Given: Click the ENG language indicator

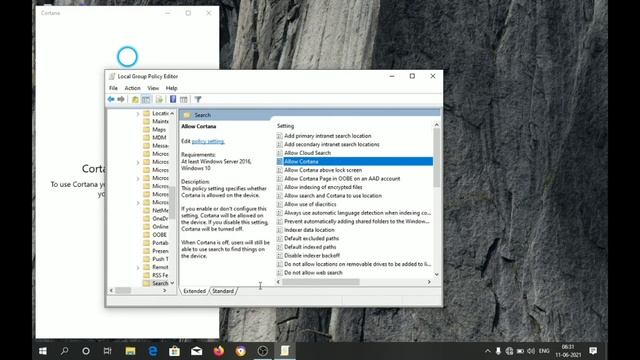Looking at the screenshot, I should click(544, 351).
